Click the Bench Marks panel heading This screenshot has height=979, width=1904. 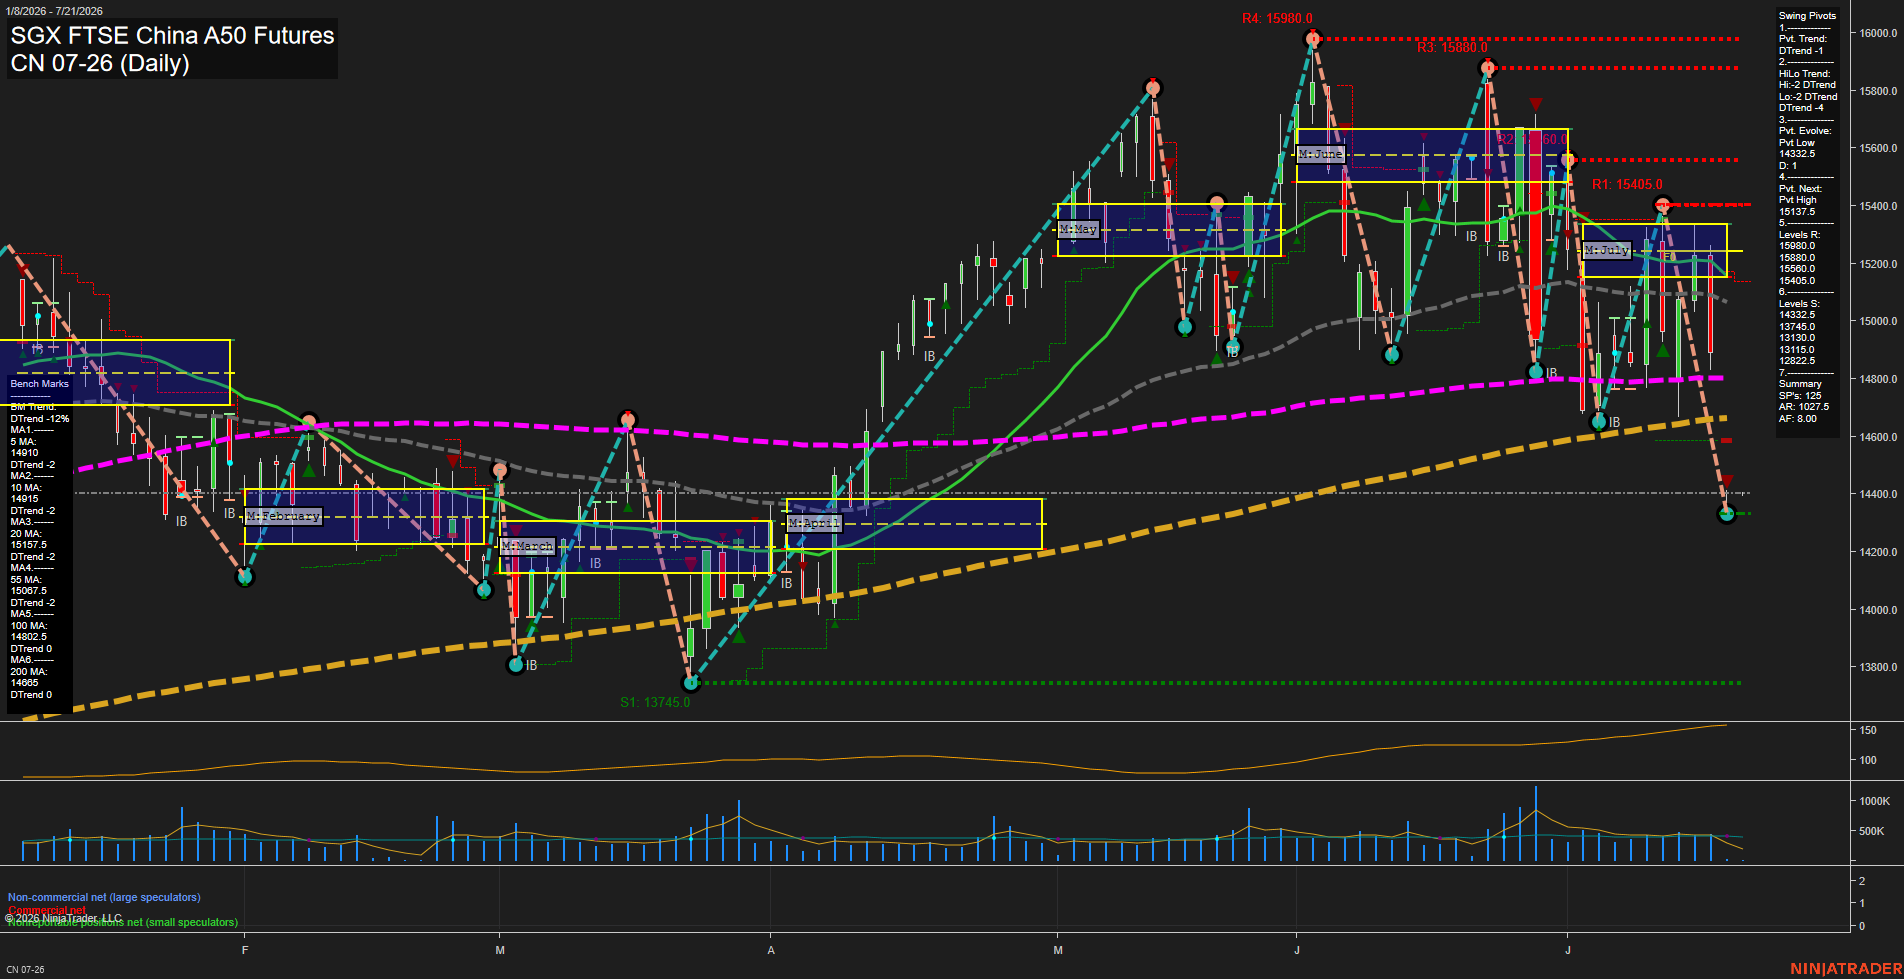pyautogui.click(x=39, y=384)
